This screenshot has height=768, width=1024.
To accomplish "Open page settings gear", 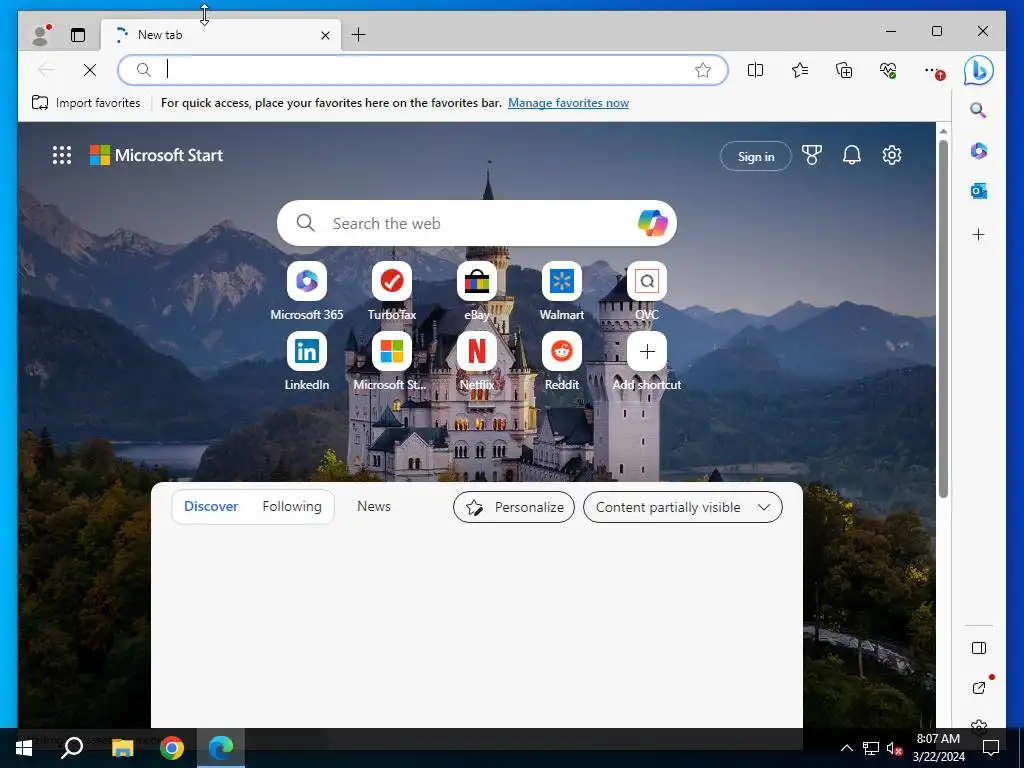I will pos(891,155).
